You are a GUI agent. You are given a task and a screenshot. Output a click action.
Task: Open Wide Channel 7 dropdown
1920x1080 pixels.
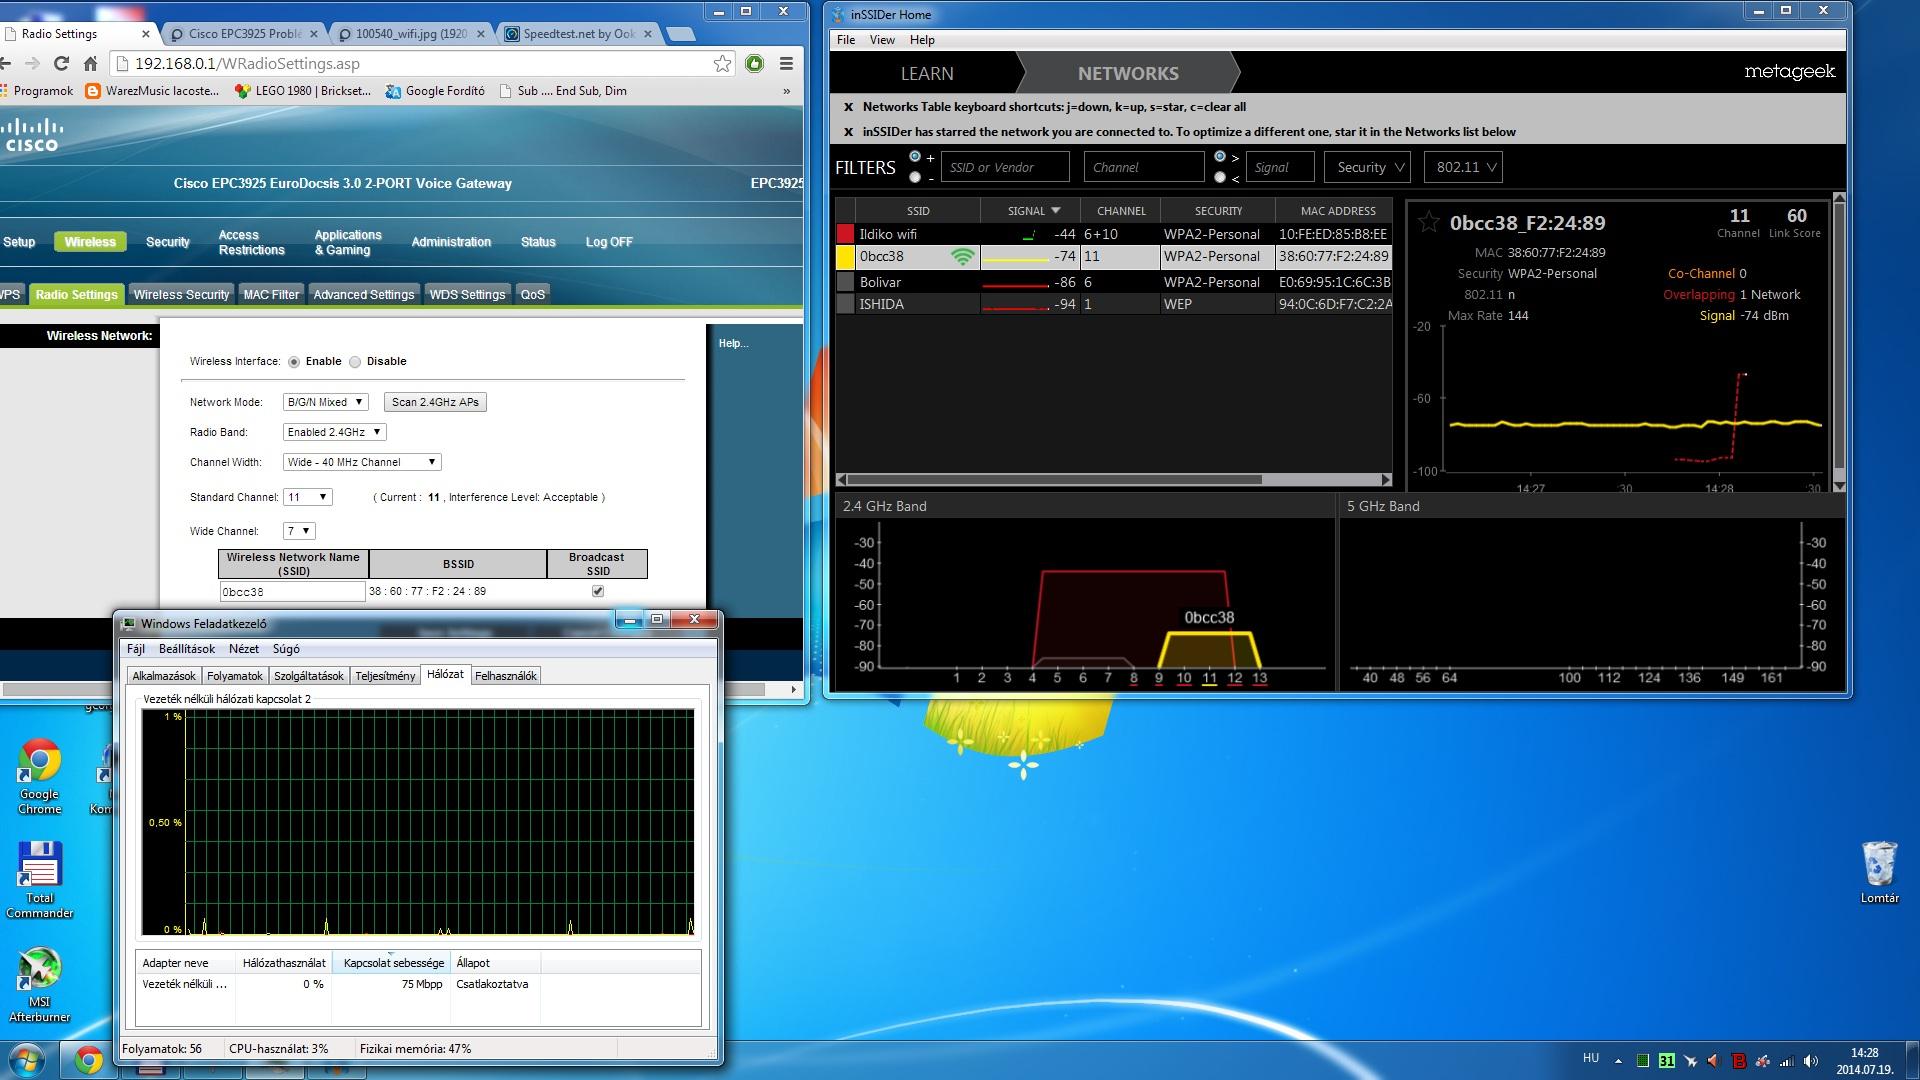[x=299, y=531]
